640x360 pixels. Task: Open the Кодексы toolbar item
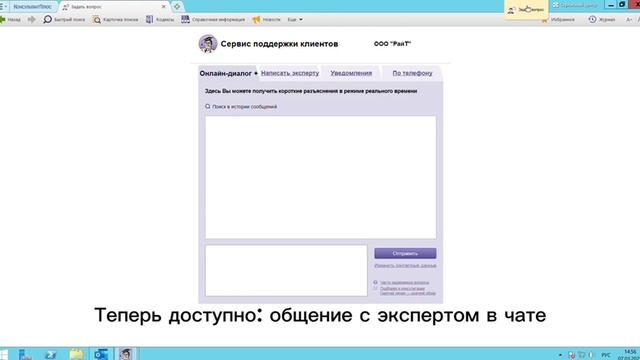point(160,20)
